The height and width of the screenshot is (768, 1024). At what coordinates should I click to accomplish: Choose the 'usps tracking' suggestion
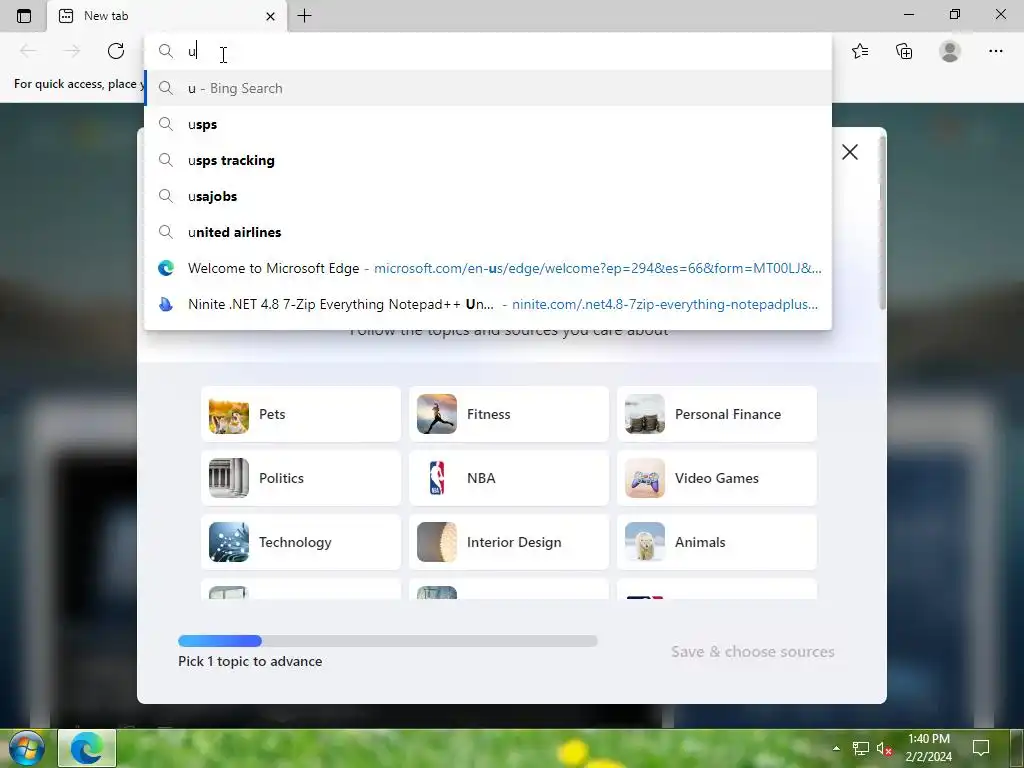click(488, 160)
